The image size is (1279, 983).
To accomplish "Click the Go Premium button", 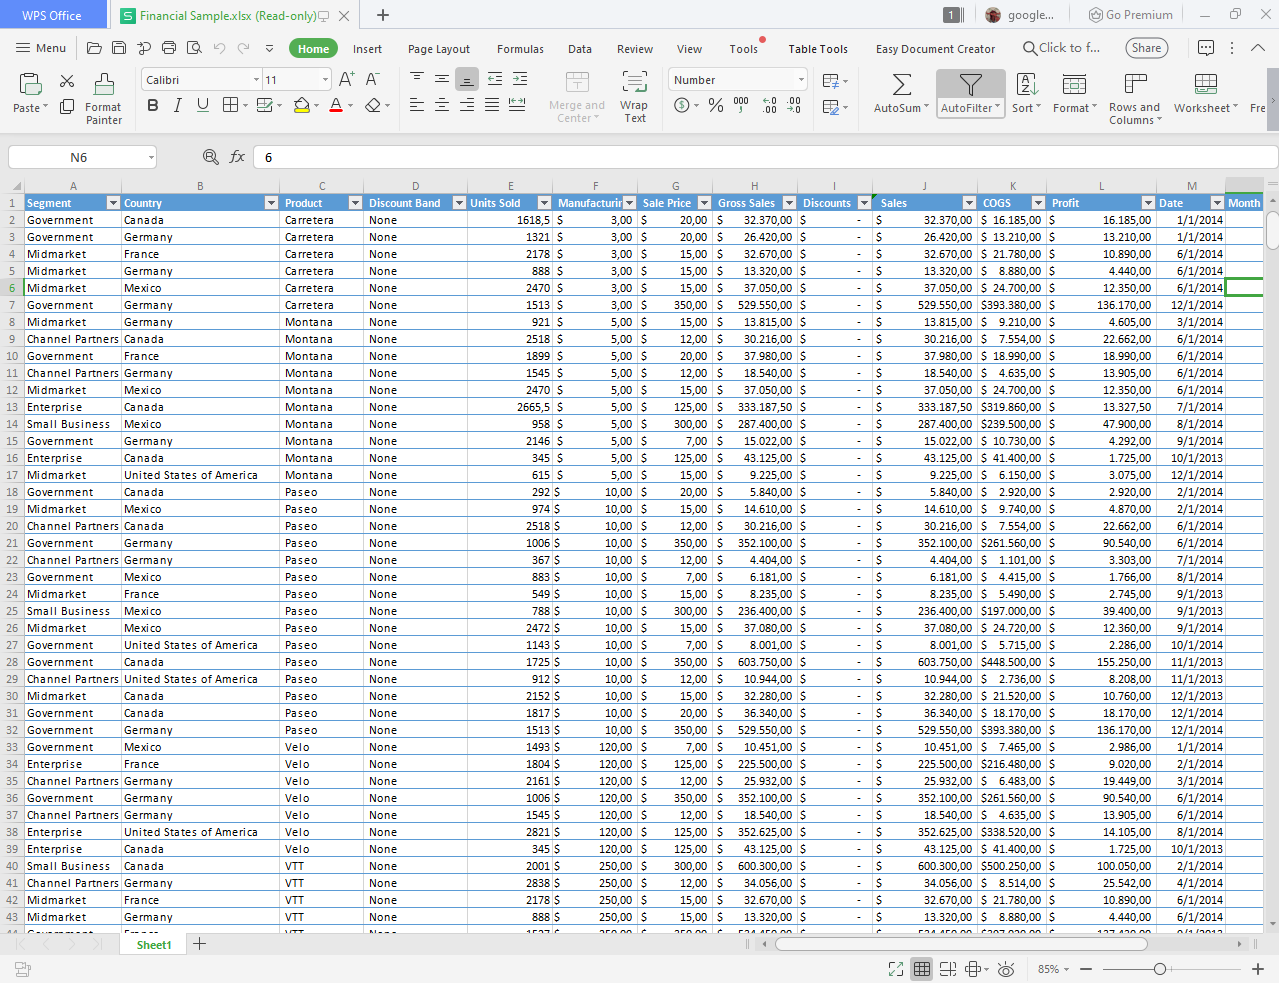I will point(1131,15).
